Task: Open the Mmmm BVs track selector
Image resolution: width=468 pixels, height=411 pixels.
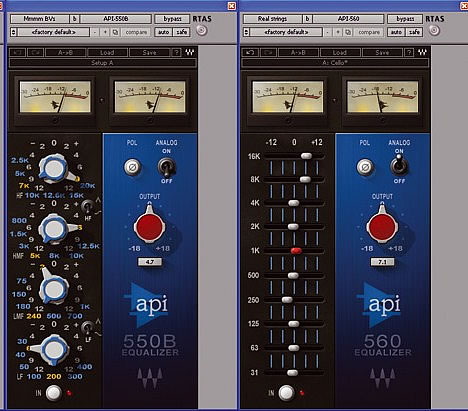Action: [40, 19]
